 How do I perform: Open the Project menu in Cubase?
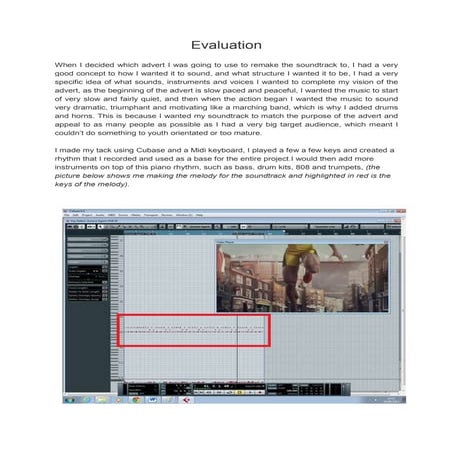pyautogui.click(x=87, y=215)
